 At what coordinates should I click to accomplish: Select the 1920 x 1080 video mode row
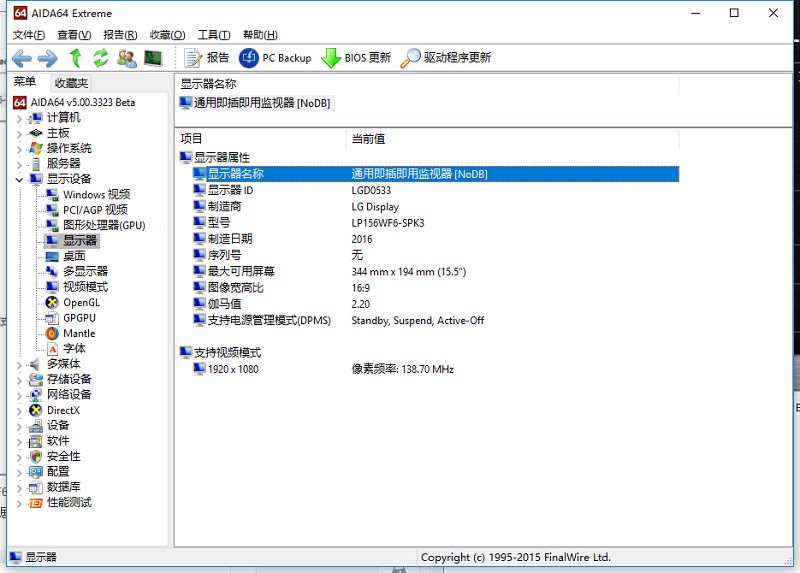coord(436,369)
